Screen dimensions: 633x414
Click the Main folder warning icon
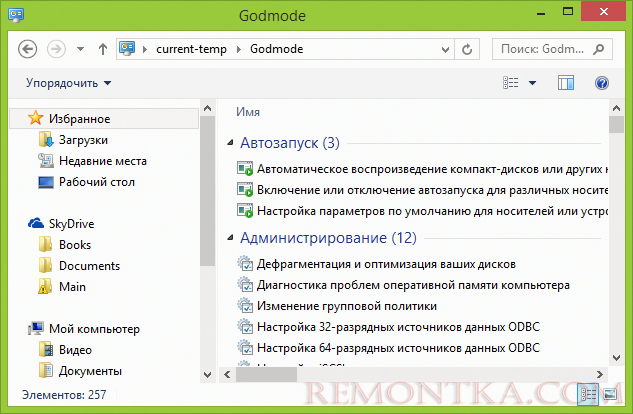(x=45, y=286)
